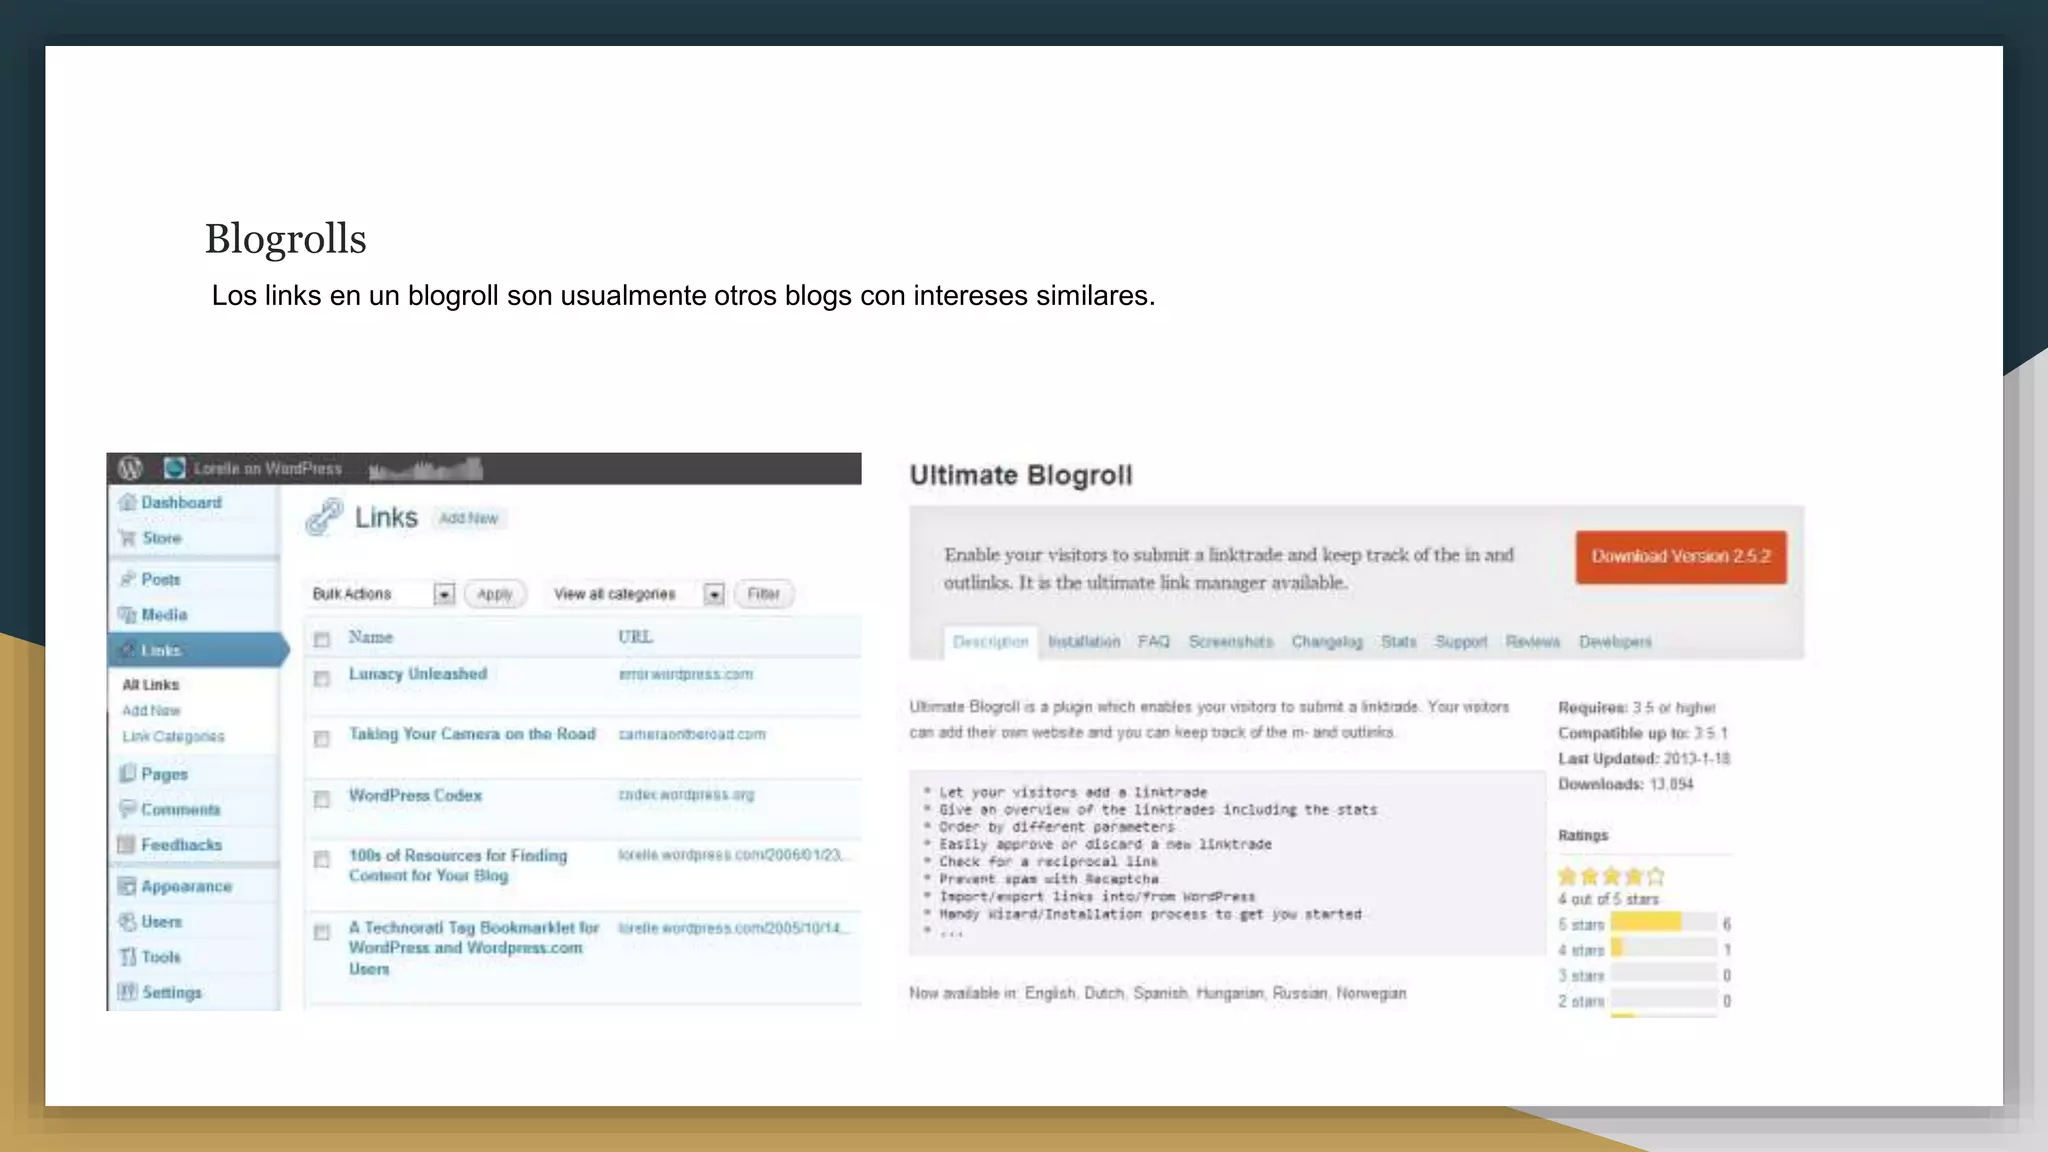Click the 5 stars rating bar

pyautogui.click(x=1663, y=923)
